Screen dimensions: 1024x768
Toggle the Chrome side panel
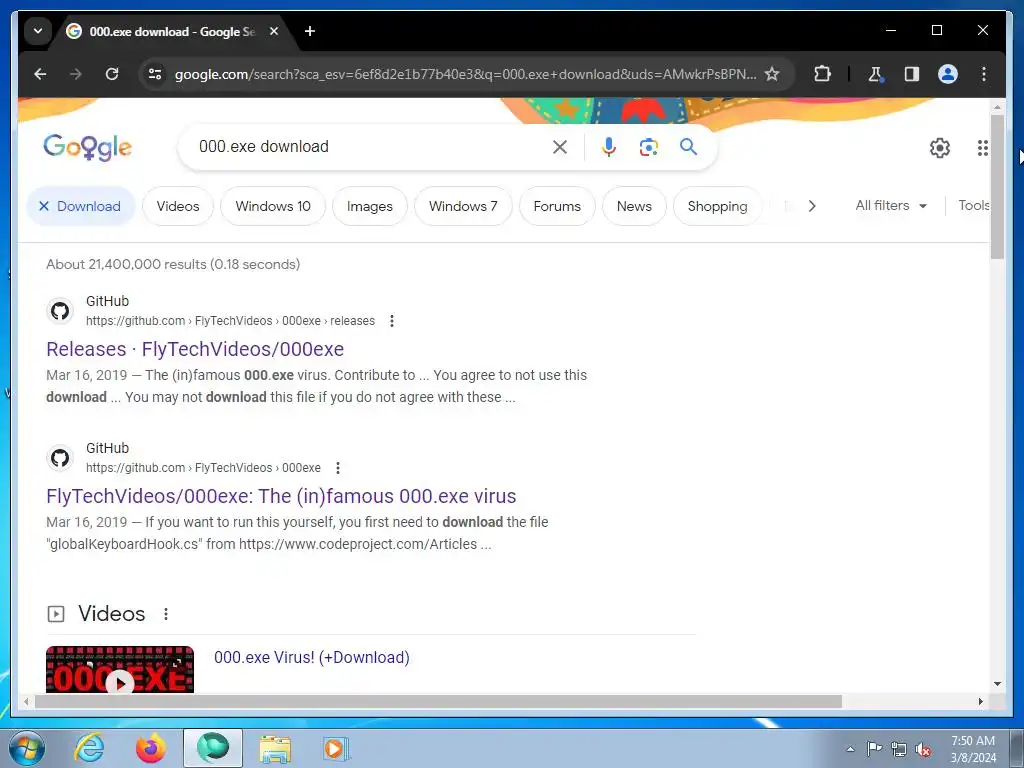912,74
